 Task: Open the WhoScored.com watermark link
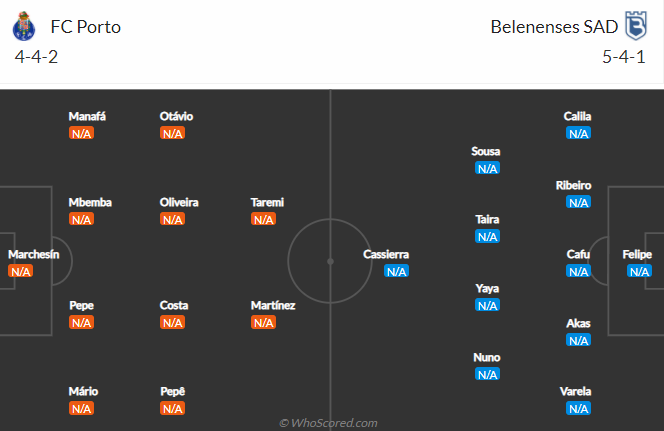click(328, 423)
